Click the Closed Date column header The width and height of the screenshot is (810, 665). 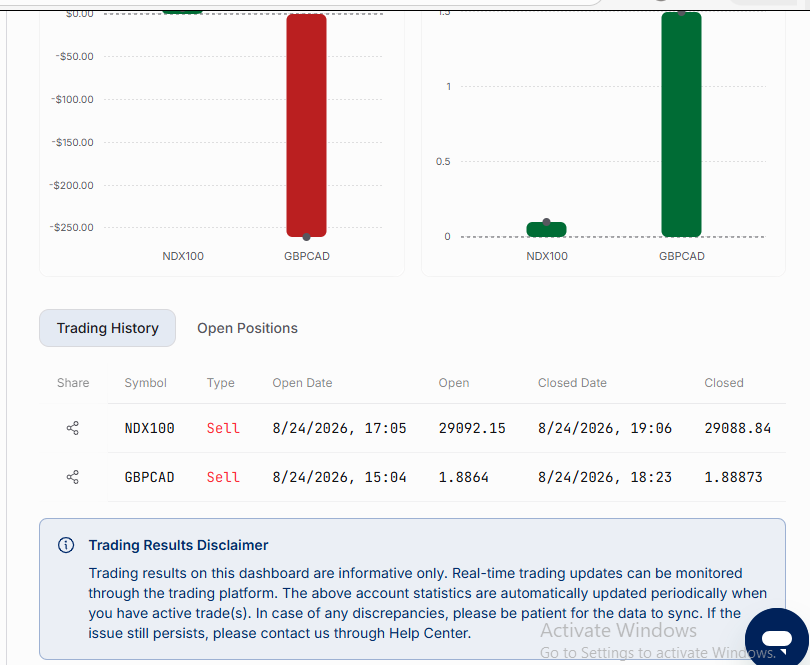pyautogui.click(x=572, y=383)
